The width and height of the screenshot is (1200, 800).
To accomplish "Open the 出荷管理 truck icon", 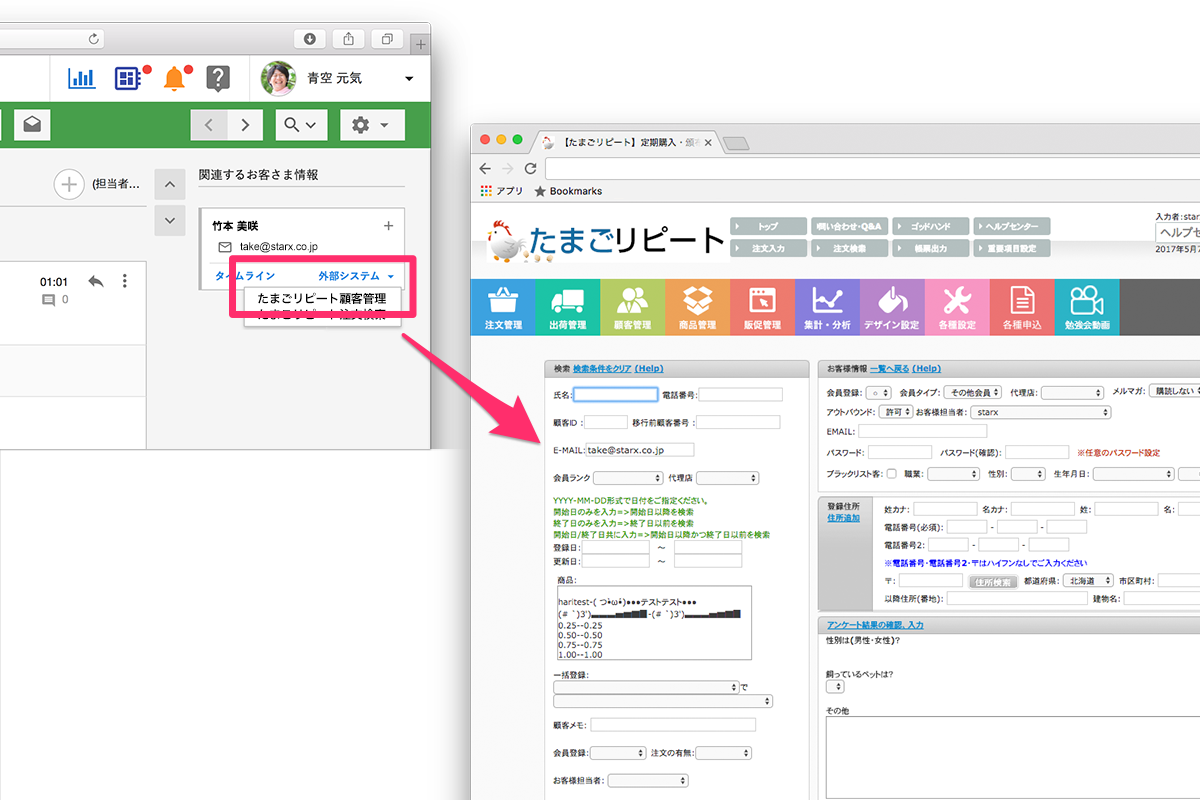I will [568, 307].
